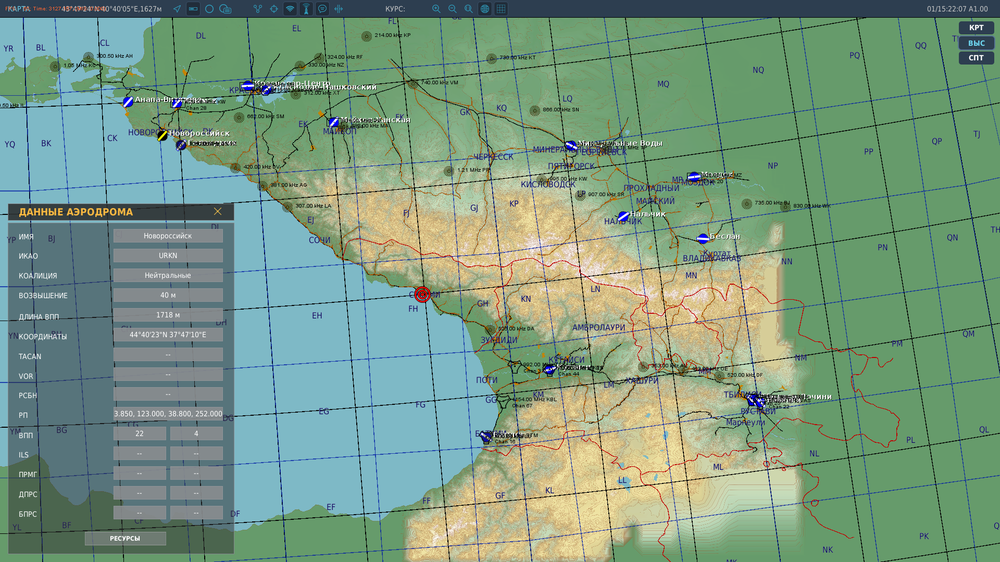This screenshot has width=1000, height=562.
Task: Select the Минеральные Воды airfield icon
Action: pyautogui.click(x=571, y=146)
